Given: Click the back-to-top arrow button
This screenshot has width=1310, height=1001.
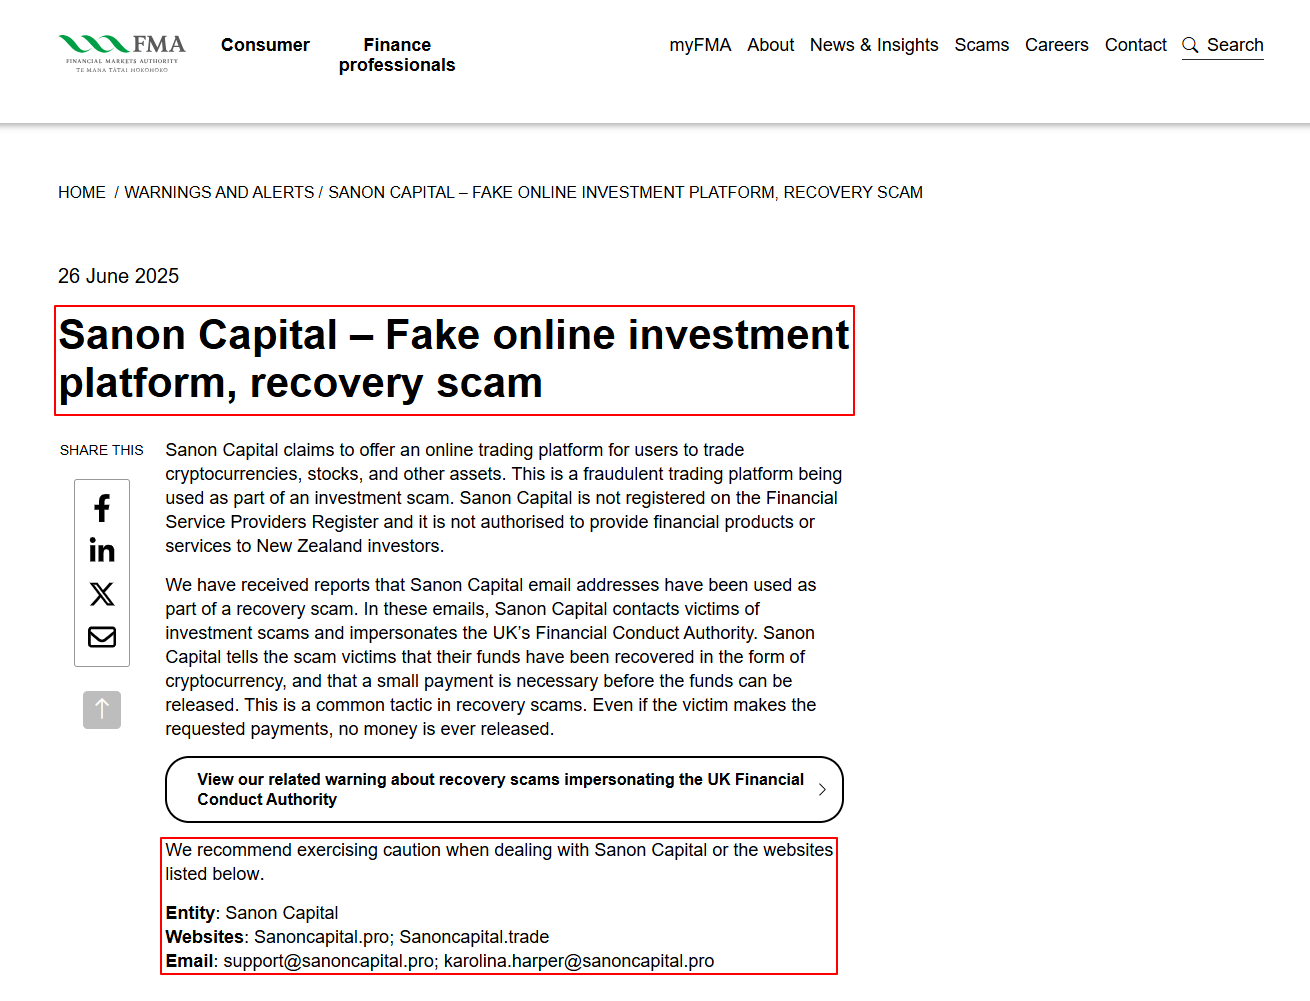Looking at the screenshot, I should coord(102,710).
